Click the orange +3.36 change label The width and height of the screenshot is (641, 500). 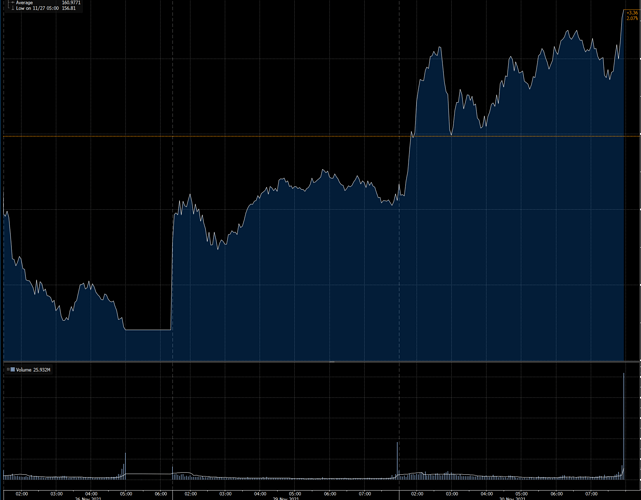tap(632, 12)
